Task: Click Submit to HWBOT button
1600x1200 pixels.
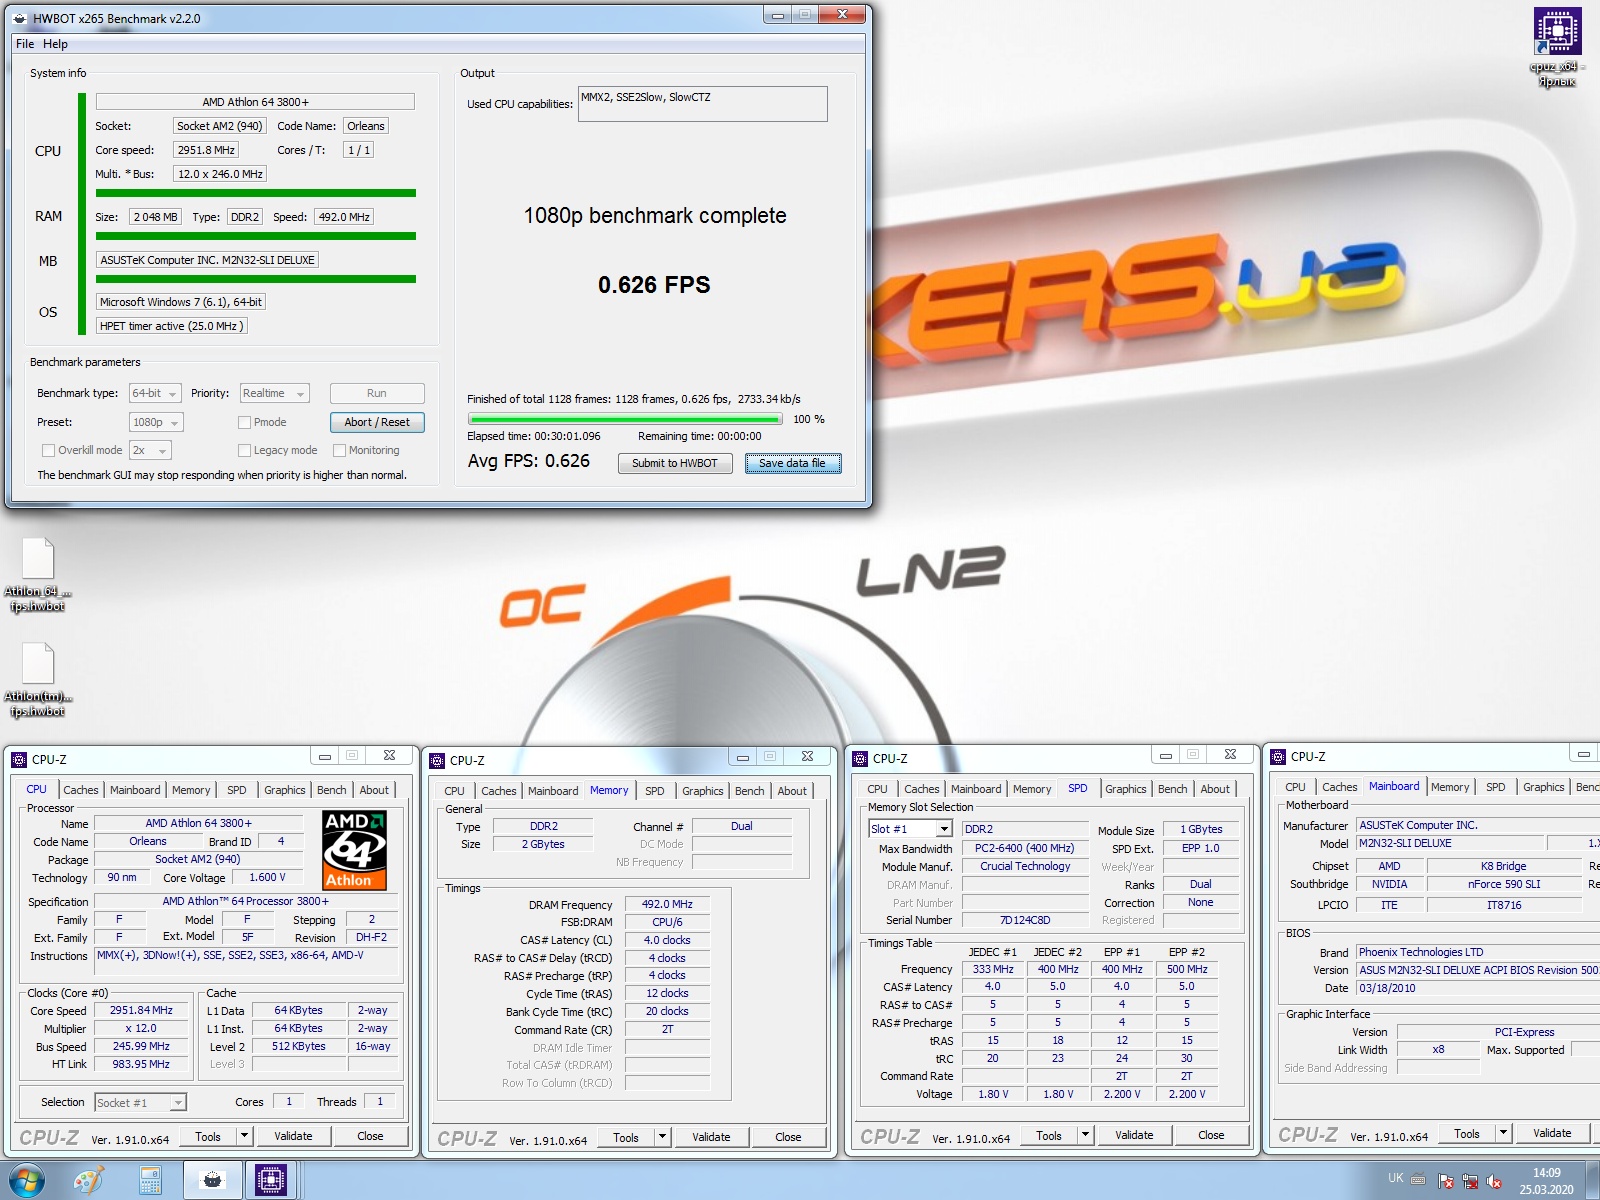Action: pyautogui.click(x=675, y=463)
